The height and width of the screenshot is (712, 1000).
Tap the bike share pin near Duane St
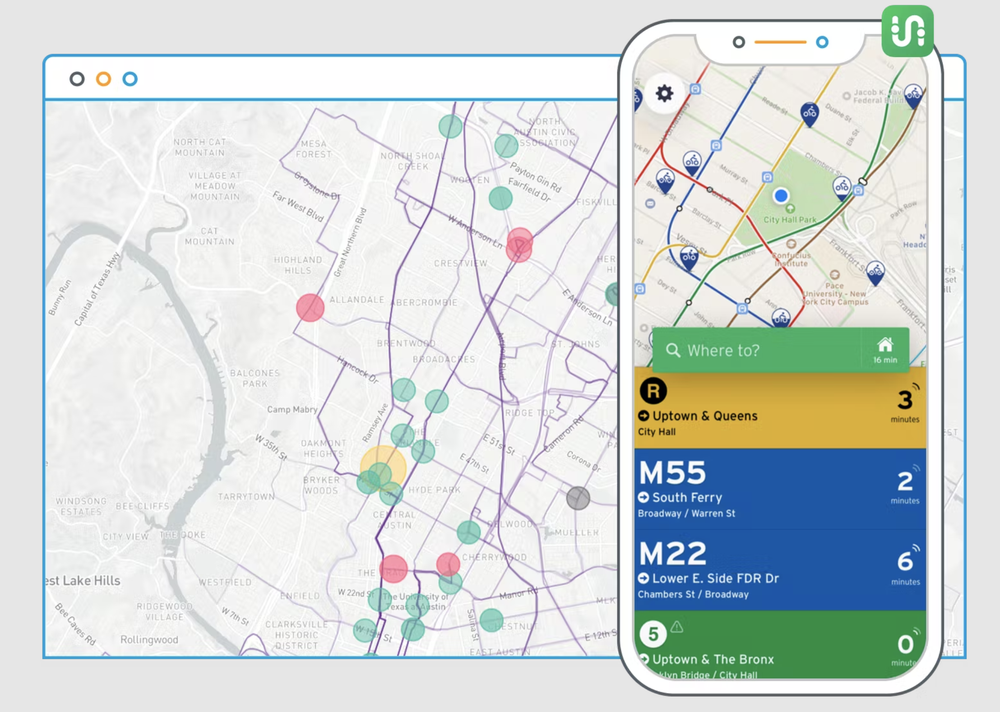tap(809, 115)
